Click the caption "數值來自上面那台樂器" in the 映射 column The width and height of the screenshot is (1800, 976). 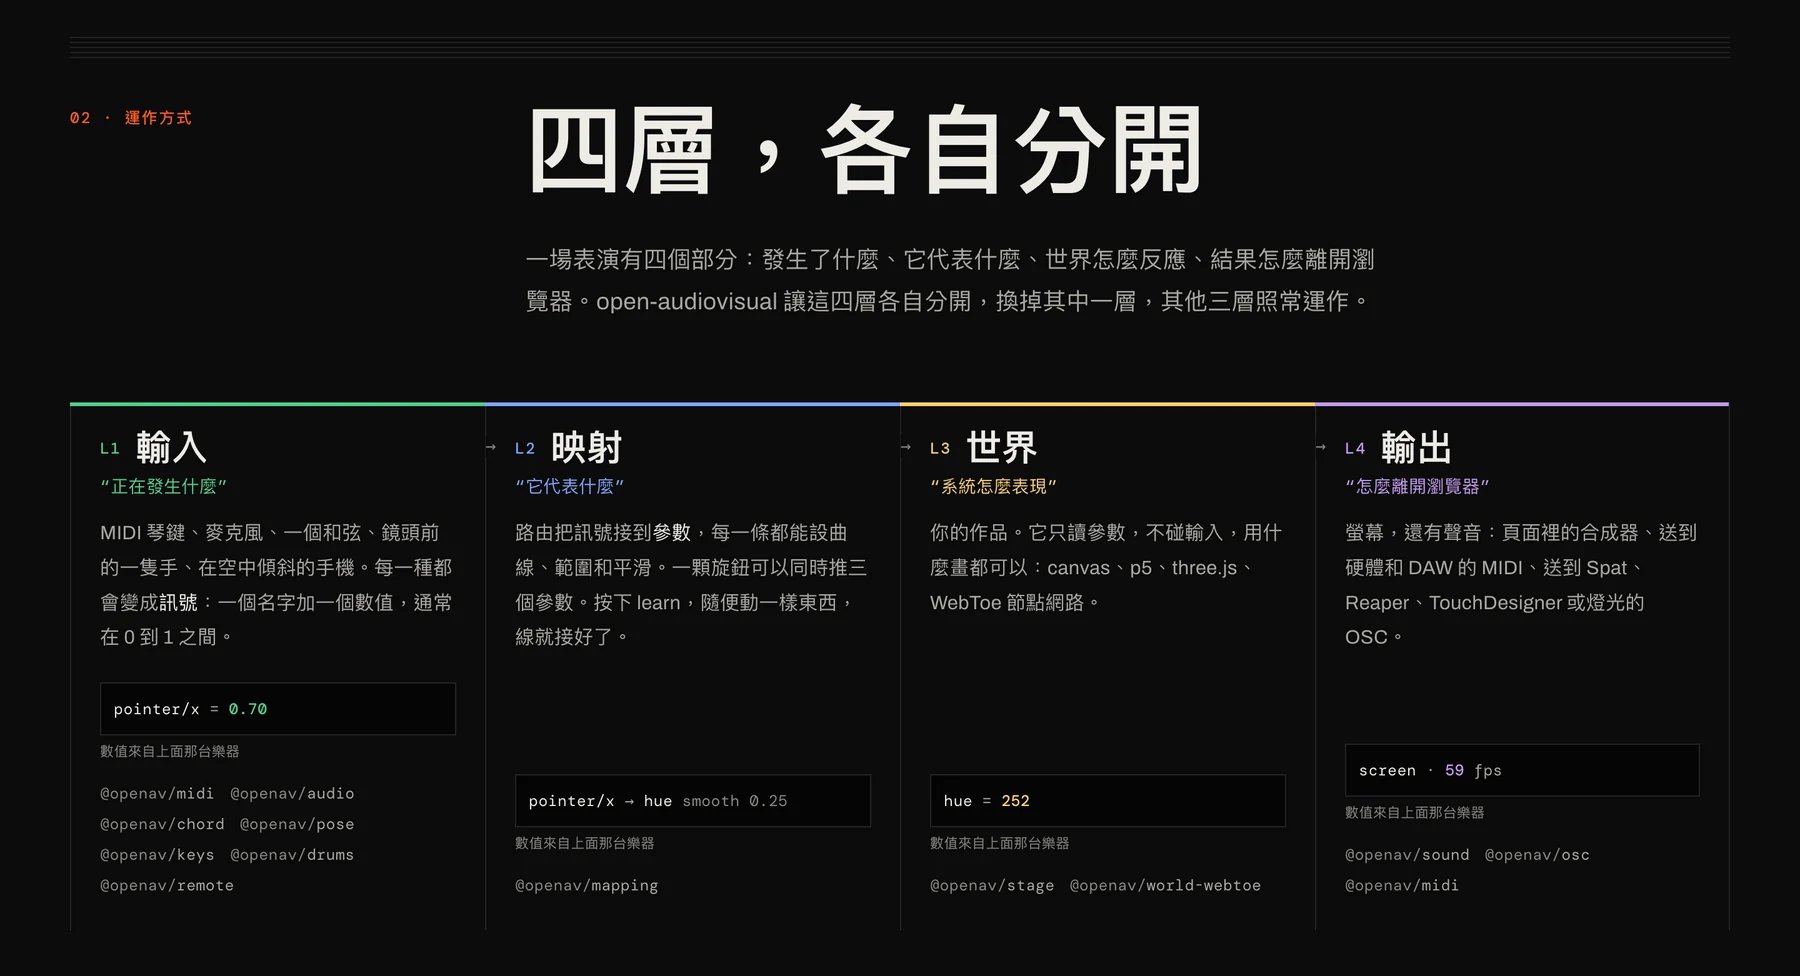(585, 843)
